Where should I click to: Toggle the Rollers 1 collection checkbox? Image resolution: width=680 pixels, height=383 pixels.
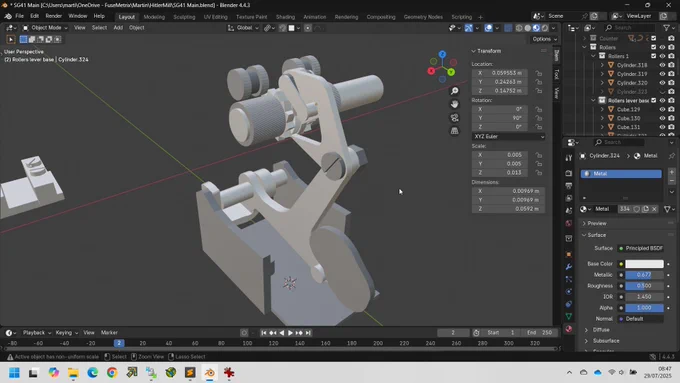(x=654, y=56)
